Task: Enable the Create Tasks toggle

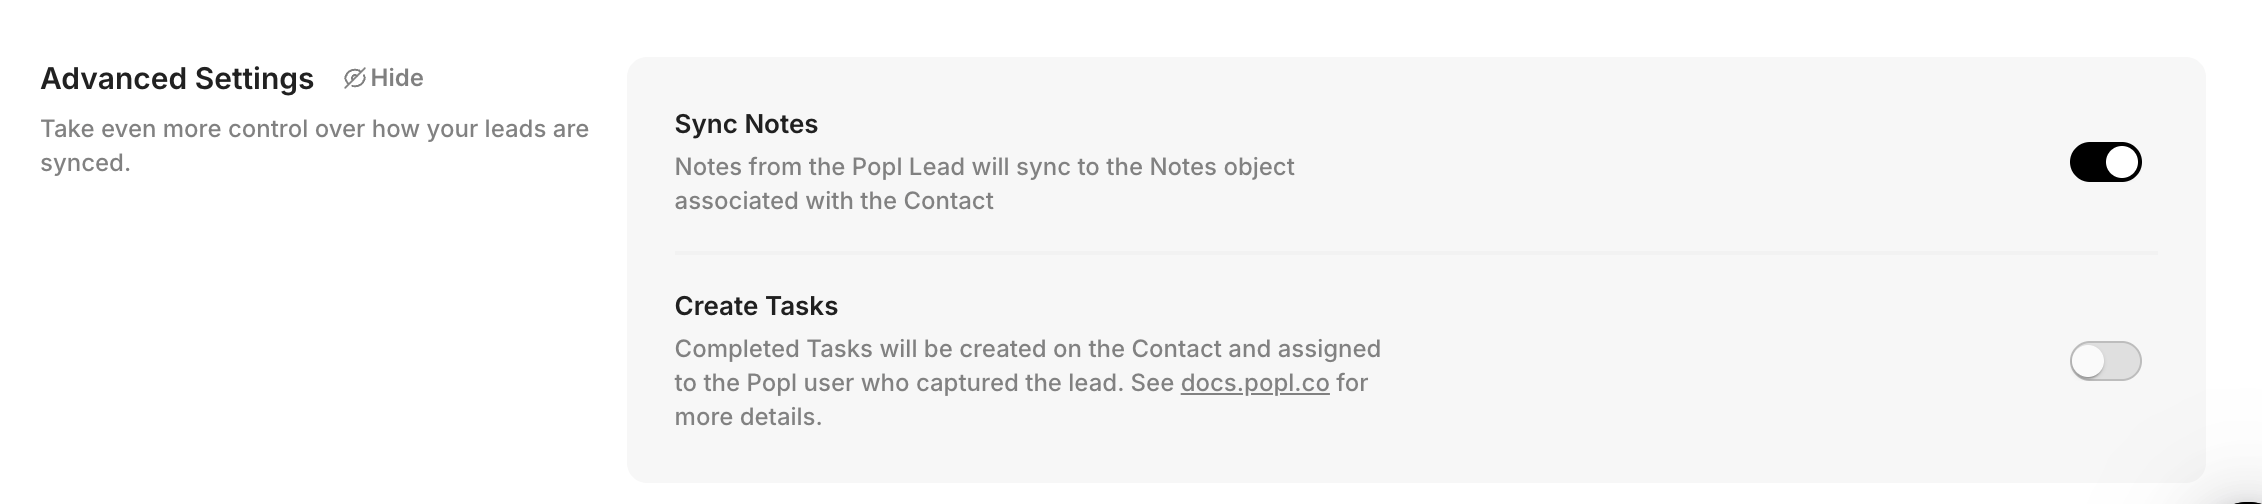Action: tap(2105, 361)
